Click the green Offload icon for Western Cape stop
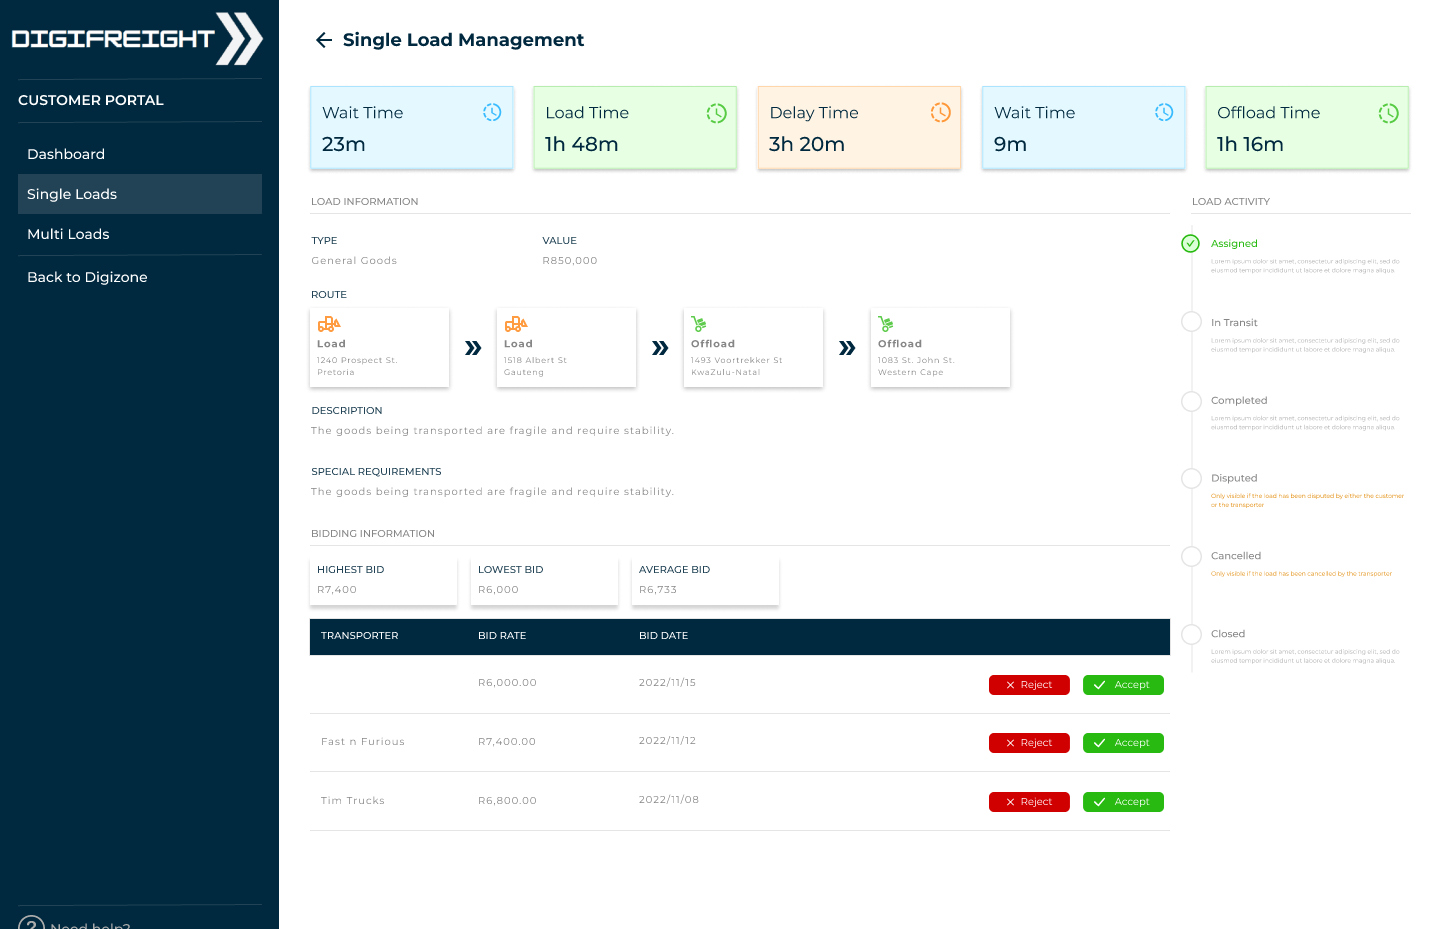The width and height of the screenshot is (1436, 929). tap(886, 323)
